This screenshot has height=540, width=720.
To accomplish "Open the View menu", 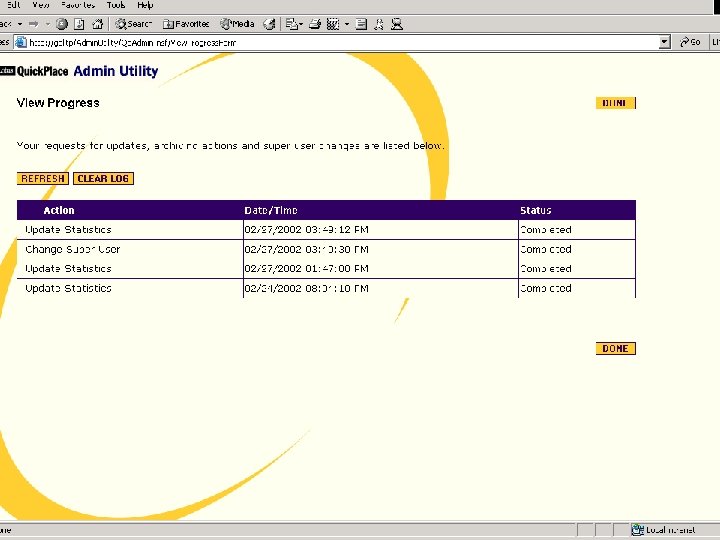I will pos(41,5).
